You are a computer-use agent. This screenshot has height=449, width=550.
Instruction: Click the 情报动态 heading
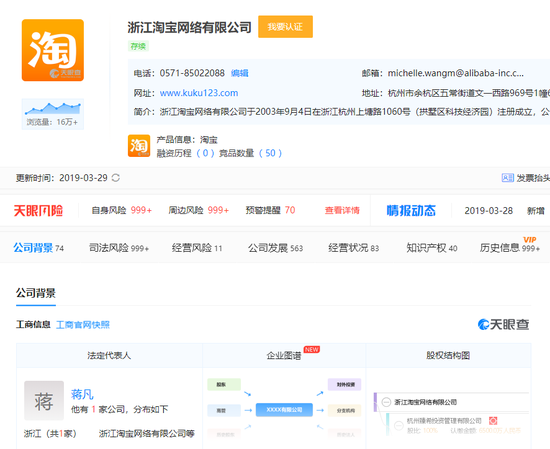[411, 210]
